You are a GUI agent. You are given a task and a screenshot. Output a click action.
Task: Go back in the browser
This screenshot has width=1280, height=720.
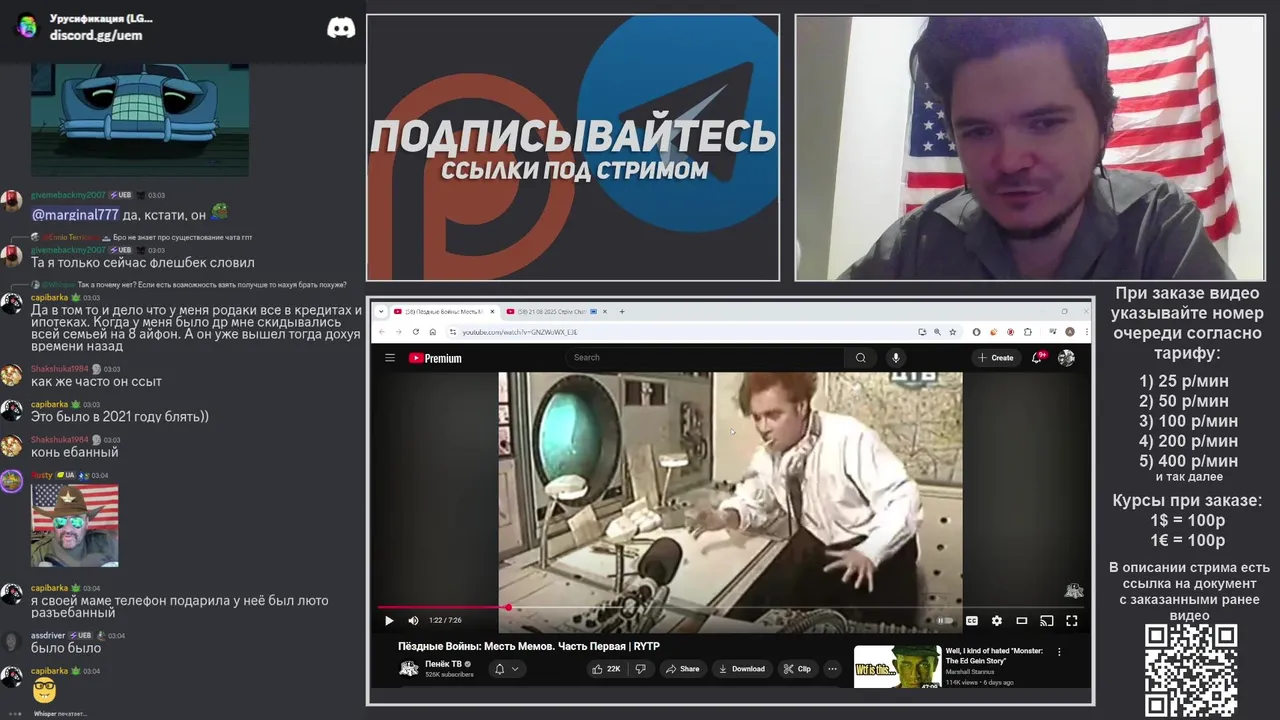click(381, 332)
